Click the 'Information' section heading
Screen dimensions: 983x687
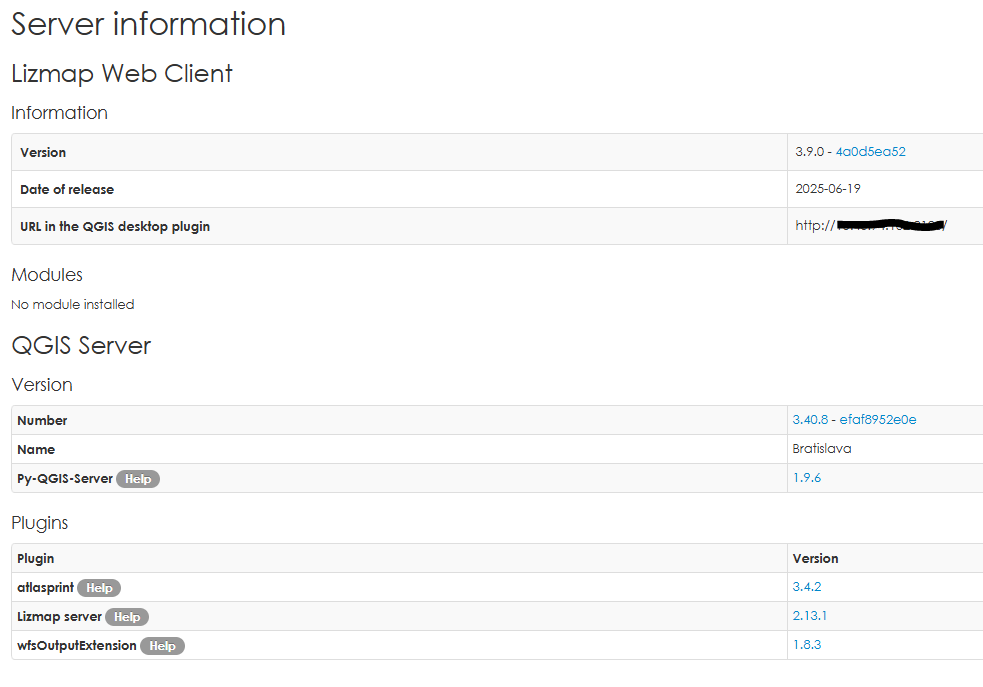point(60,113)
